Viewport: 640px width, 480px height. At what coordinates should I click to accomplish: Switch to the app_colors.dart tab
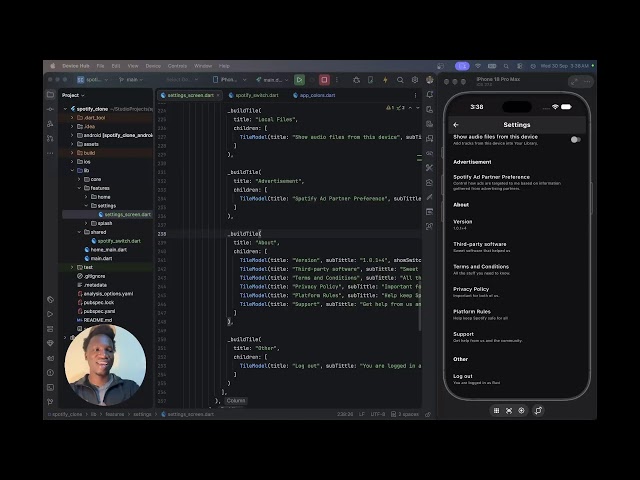314,95
